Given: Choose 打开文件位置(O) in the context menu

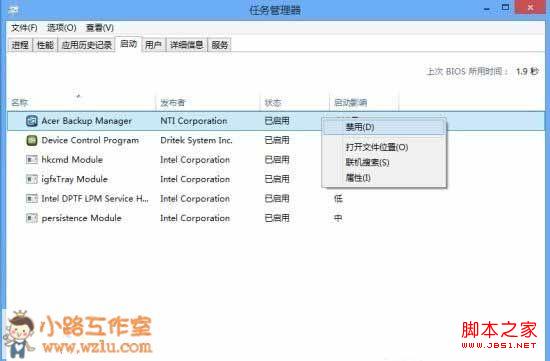Looking at the screenshot, I should pyautogui.click(x=384, y=147).
